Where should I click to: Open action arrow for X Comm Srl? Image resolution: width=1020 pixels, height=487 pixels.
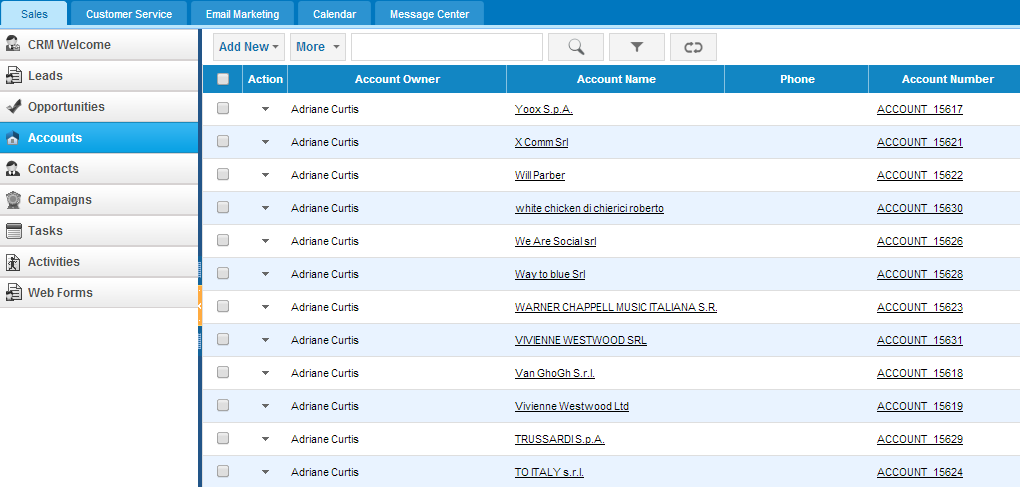(265, 142)
